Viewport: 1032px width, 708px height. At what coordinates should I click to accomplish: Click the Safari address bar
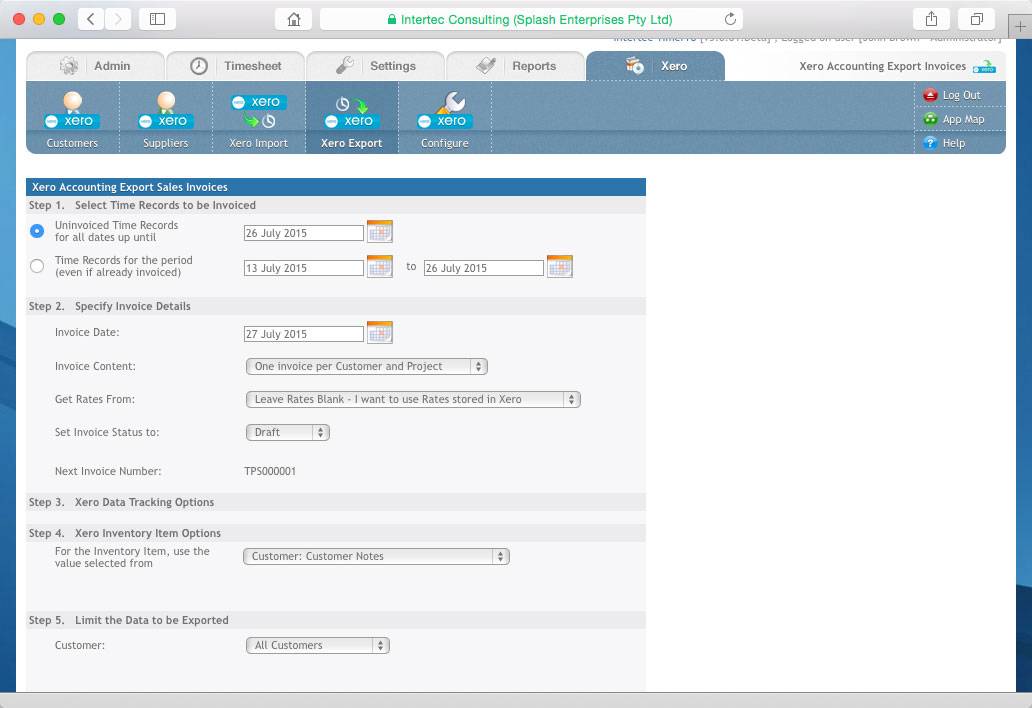pos(531,19)
